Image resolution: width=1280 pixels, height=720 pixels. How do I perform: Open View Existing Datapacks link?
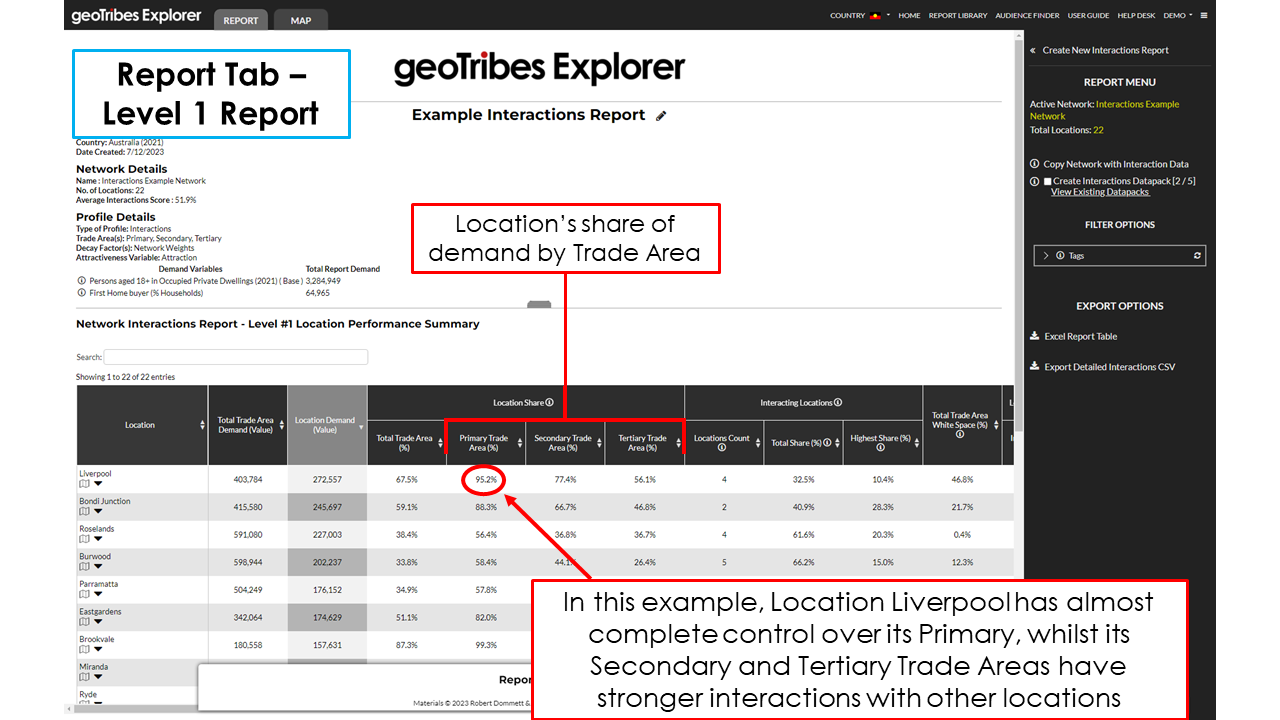pos(1100,192)
